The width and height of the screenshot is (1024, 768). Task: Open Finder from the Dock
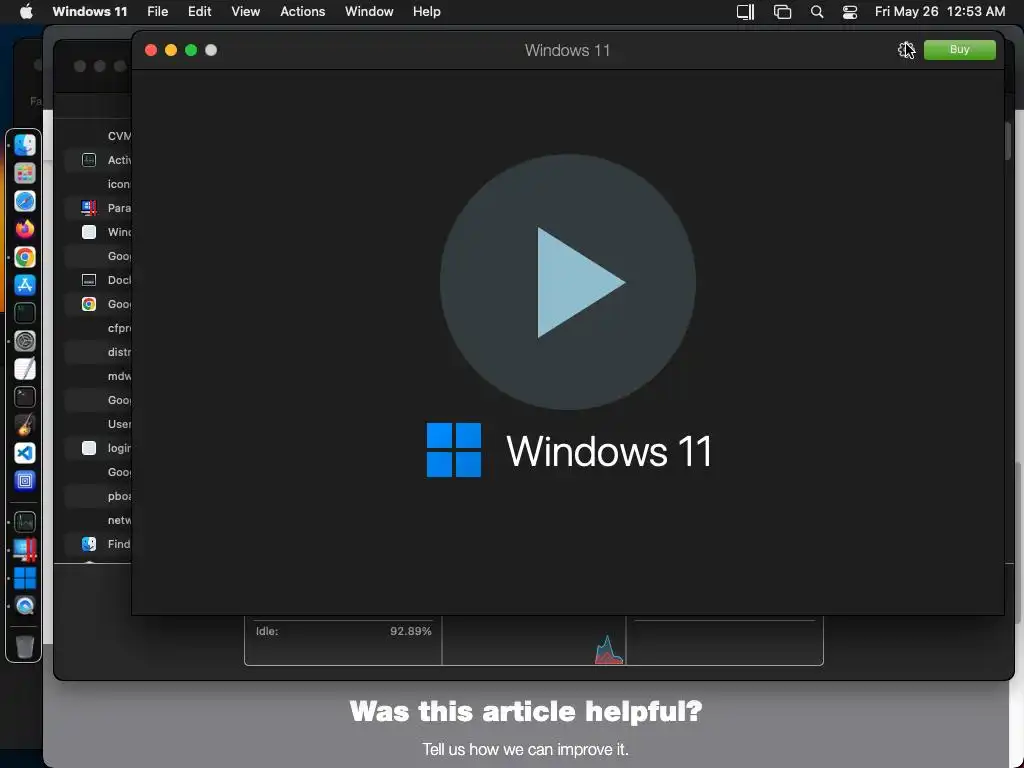[25, 145]
